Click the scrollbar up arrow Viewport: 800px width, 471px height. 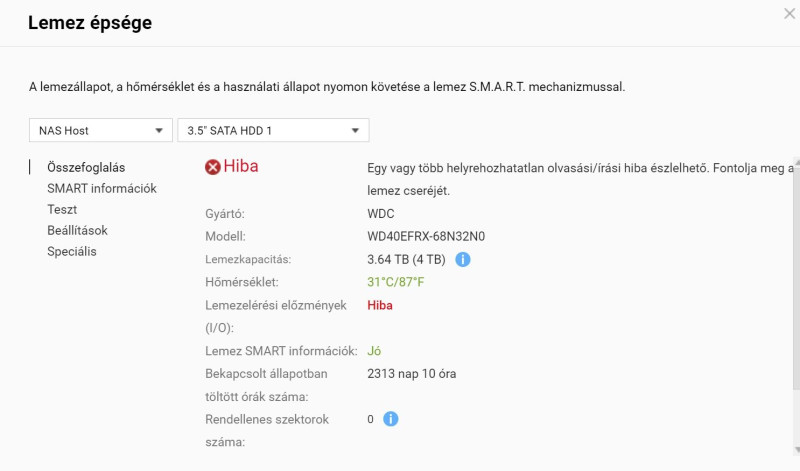pos(796,161)
